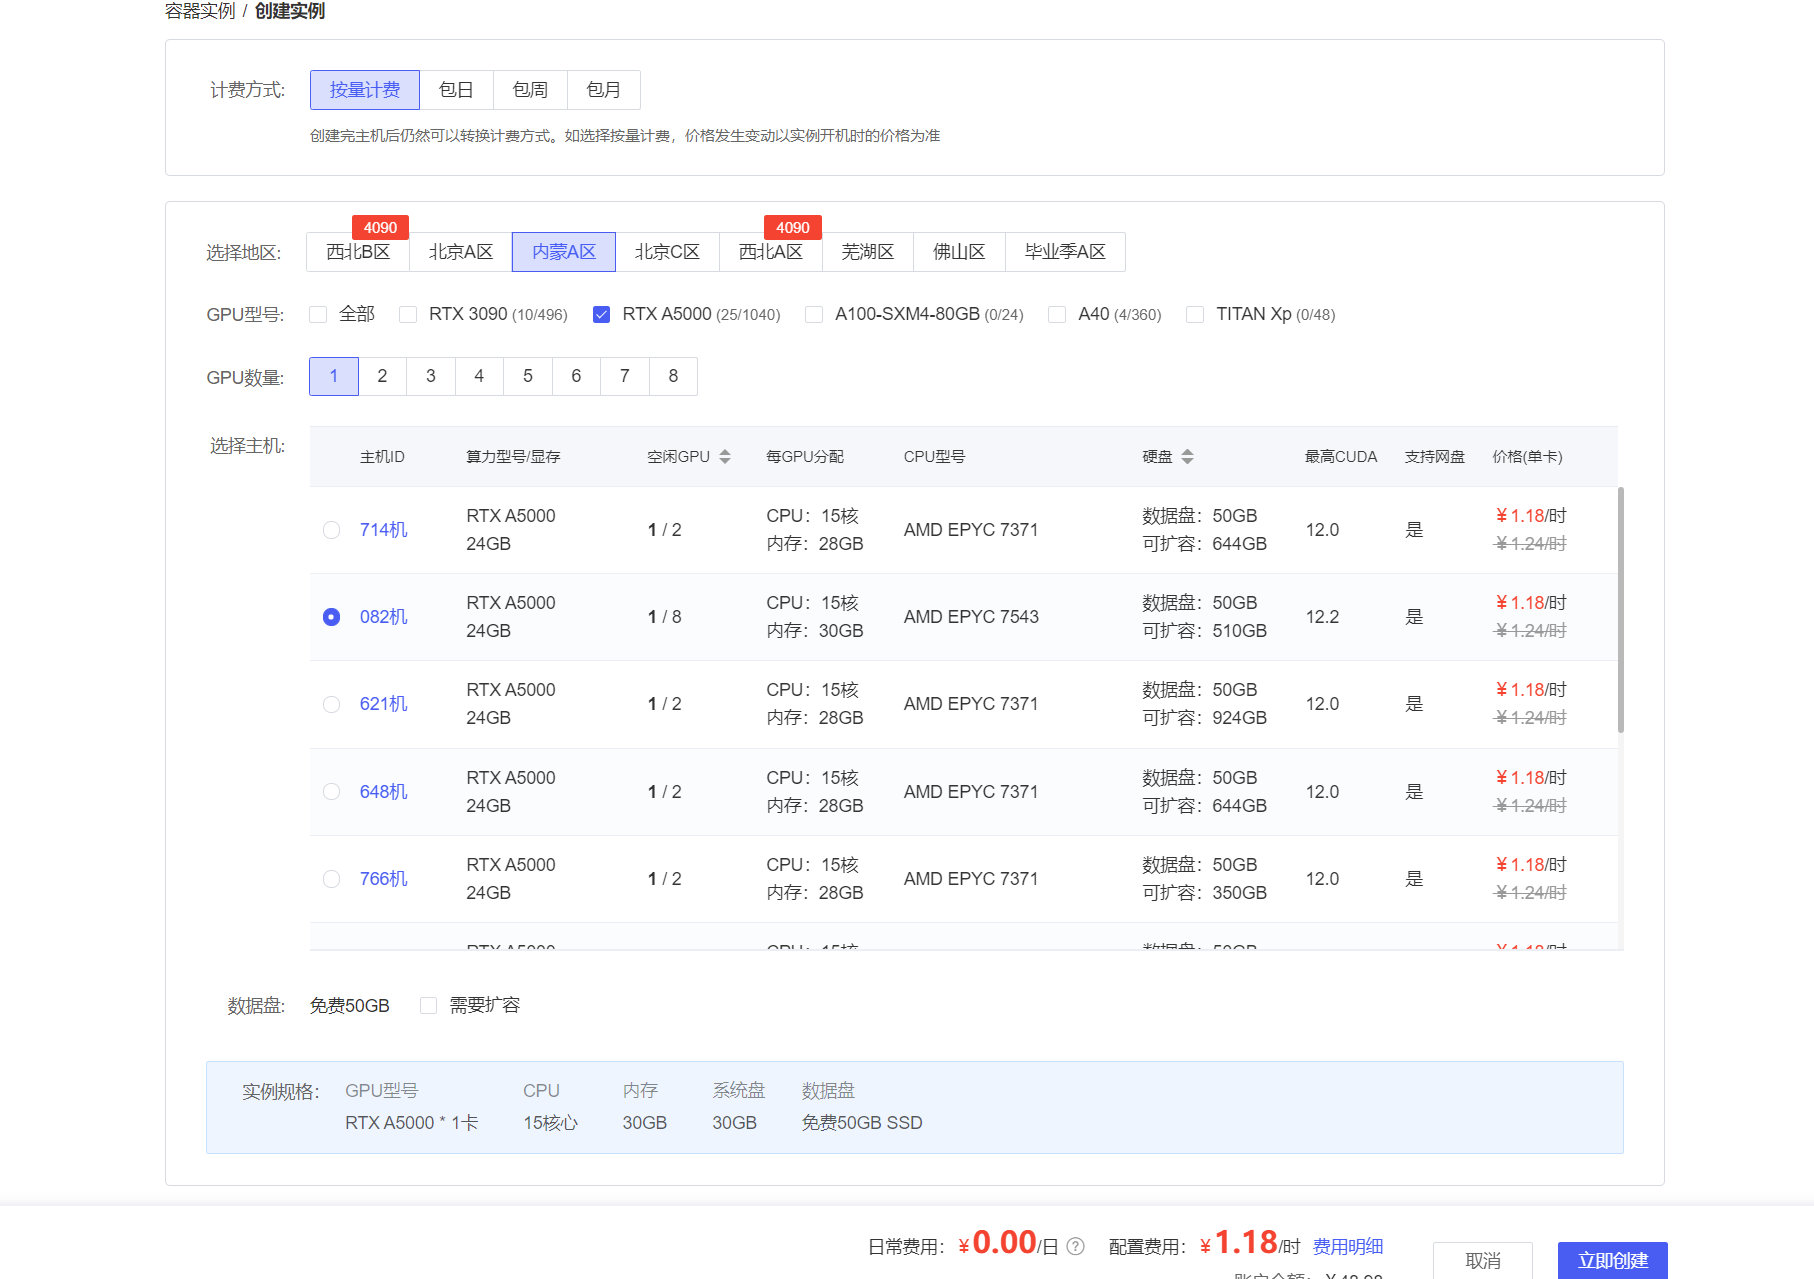Click the RTX A5000 * 1卡 spec value
The width and height of the screenshot is (1814, 1279).
pos(412,1123)
